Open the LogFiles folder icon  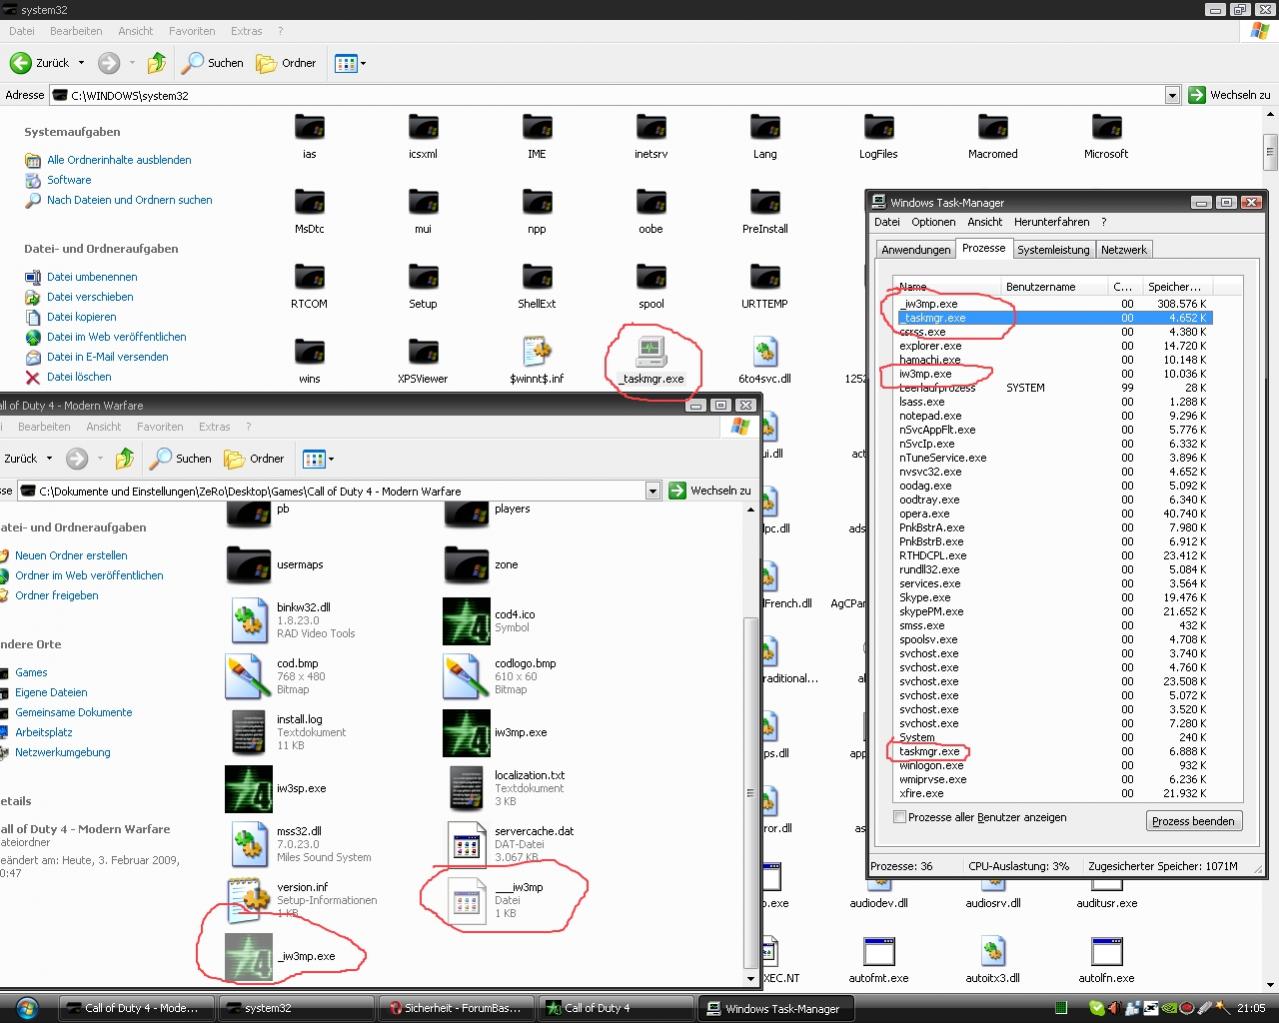tap(879, 128)
